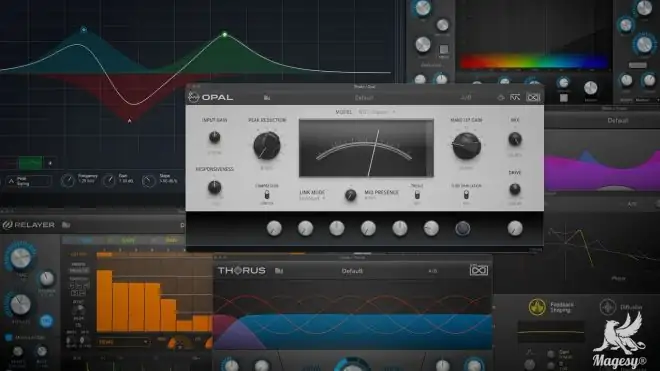Open the folder icon beside the Relayer logo
The width and height of the screenshot is (660, 371).
click(66, 225)
